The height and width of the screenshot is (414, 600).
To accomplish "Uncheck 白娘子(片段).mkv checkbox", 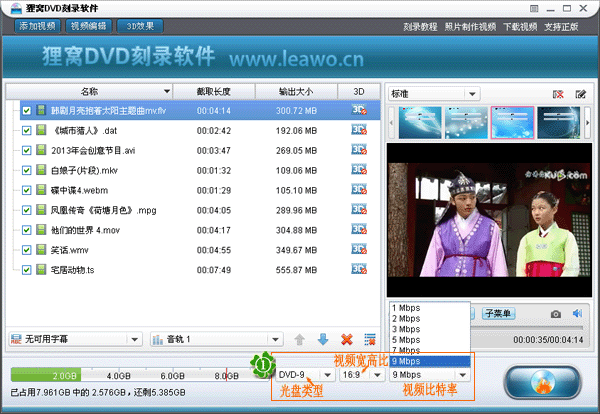I will pyautogui.click(x=26, y=170).
